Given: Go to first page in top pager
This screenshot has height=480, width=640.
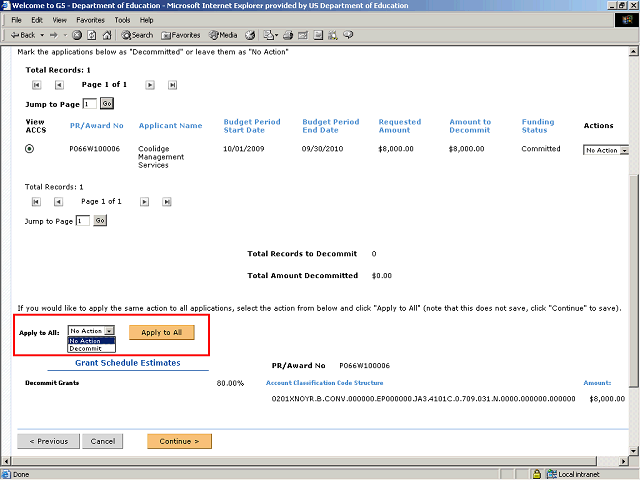Looking at the screenshot, I should pyautogui.click(x=36, y=85).
